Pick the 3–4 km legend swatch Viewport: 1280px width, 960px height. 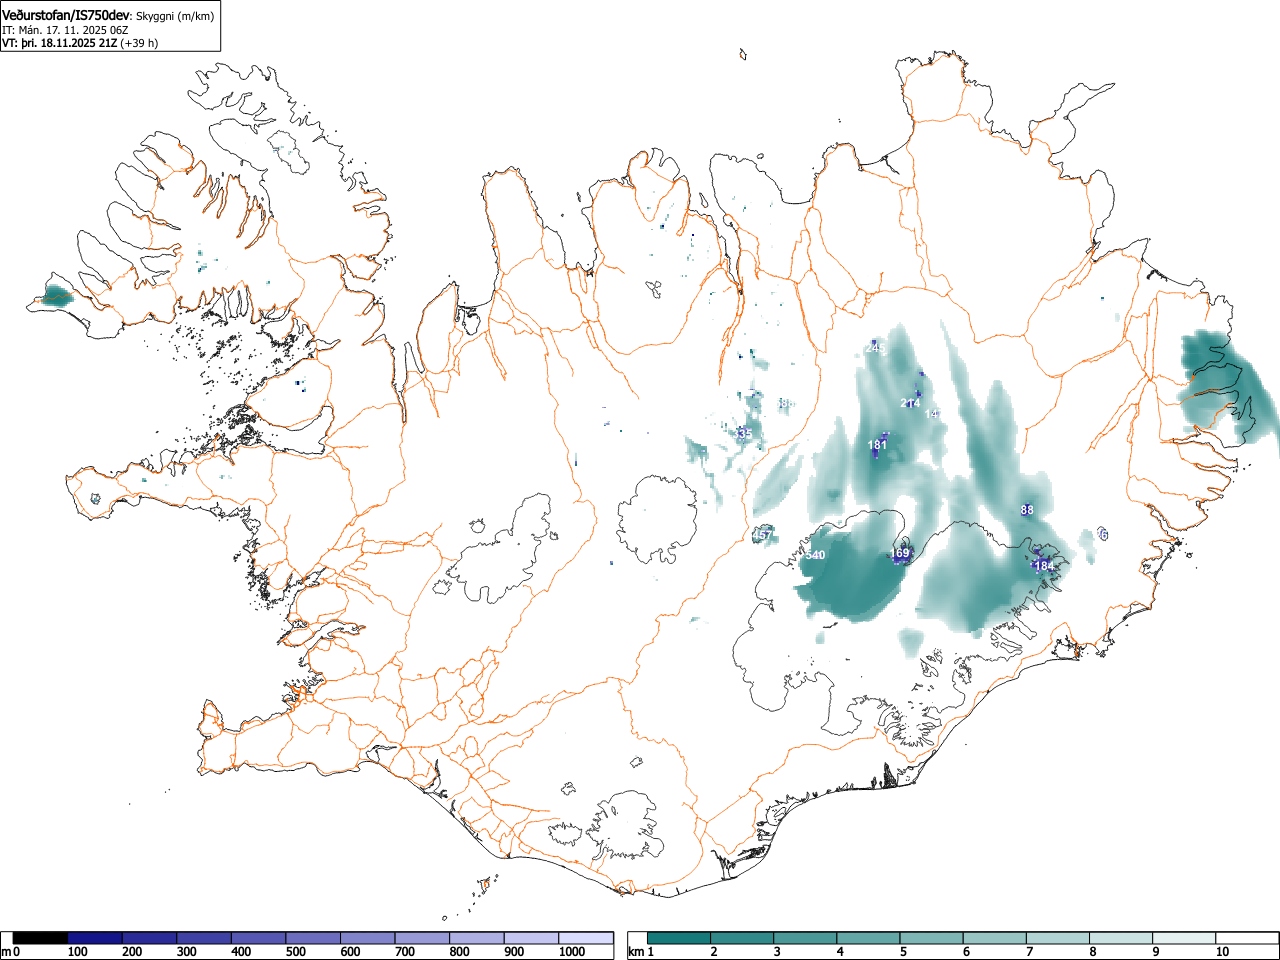[x=805, y=938]
